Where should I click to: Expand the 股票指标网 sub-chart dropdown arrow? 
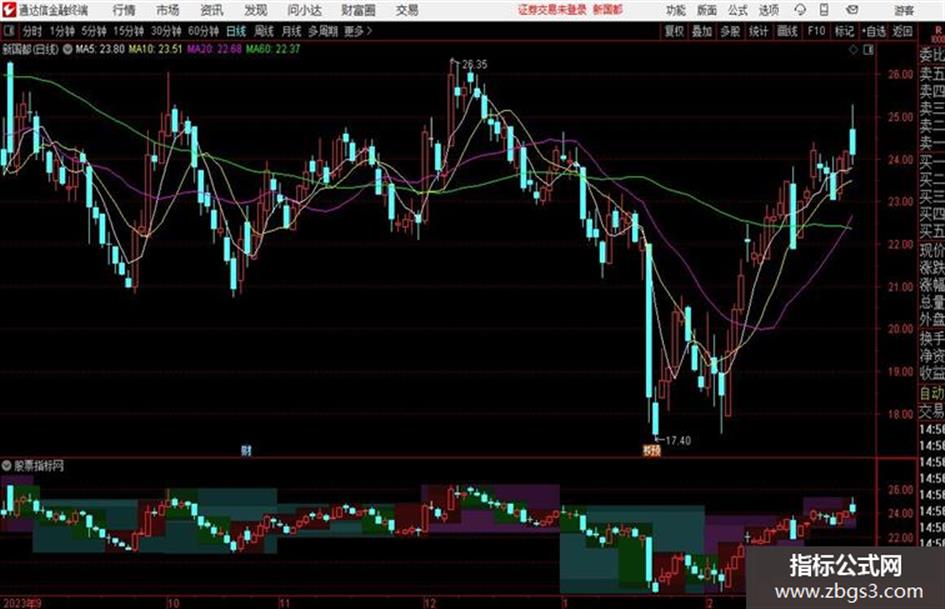[7, 465]
